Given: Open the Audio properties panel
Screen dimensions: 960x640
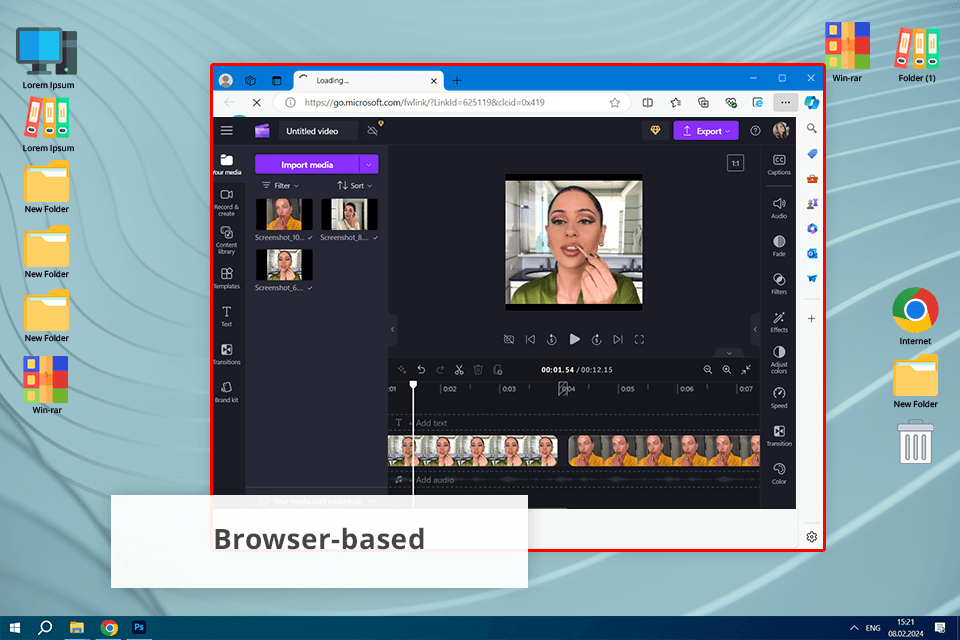Looking at the screenshot, I should tap(779, 208).
